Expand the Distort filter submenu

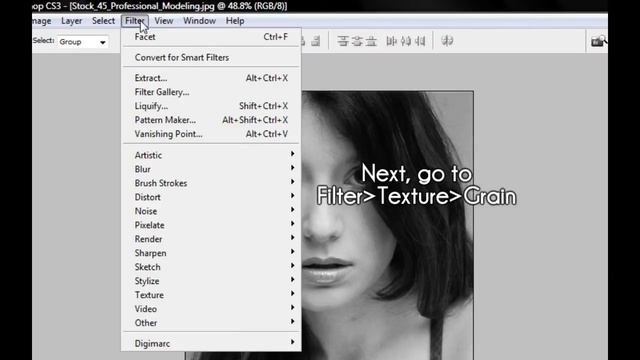pos(211,197)
